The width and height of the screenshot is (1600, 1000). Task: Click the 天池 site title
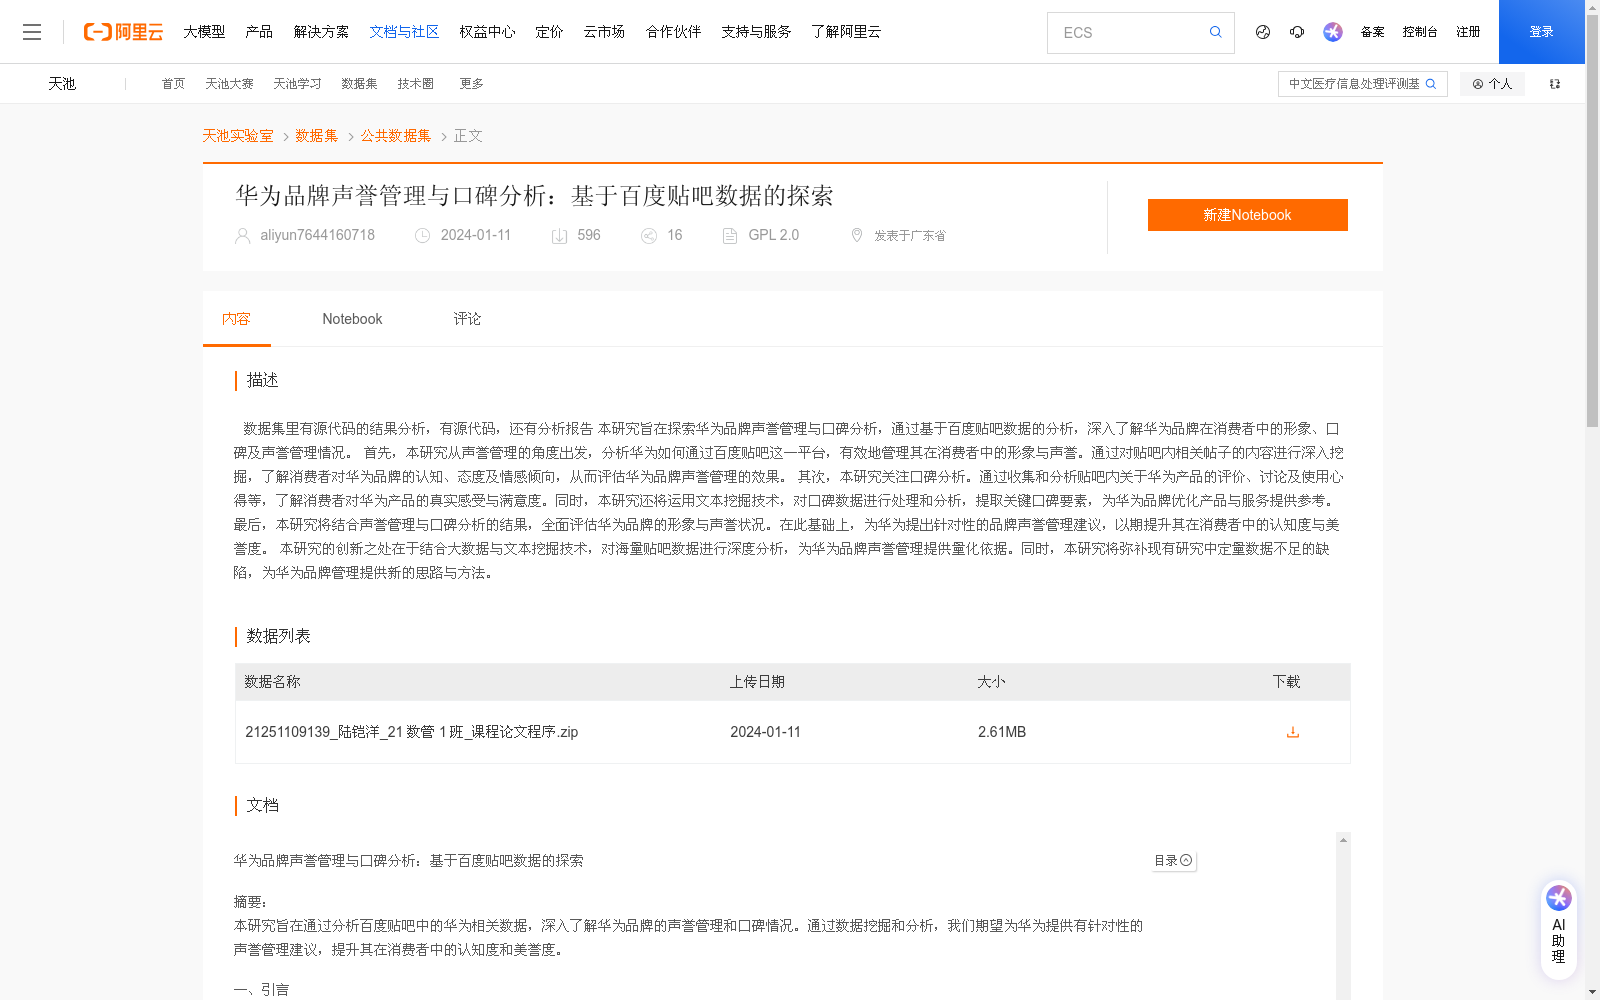pos(62,84)
